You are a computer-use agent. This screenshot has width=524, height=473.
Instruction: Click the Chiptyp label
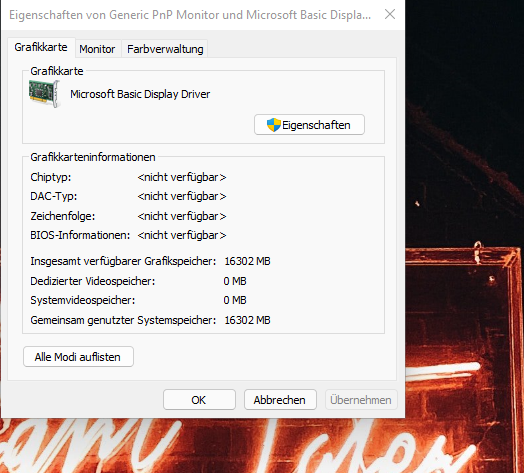51,177
